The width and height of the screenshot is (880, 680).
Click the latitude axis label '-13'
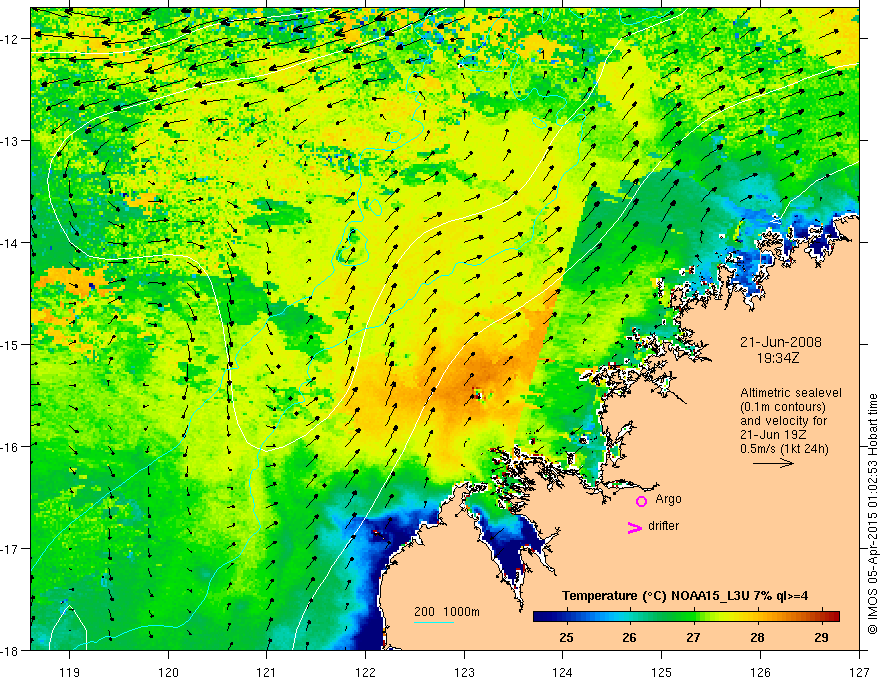[11, 140]
